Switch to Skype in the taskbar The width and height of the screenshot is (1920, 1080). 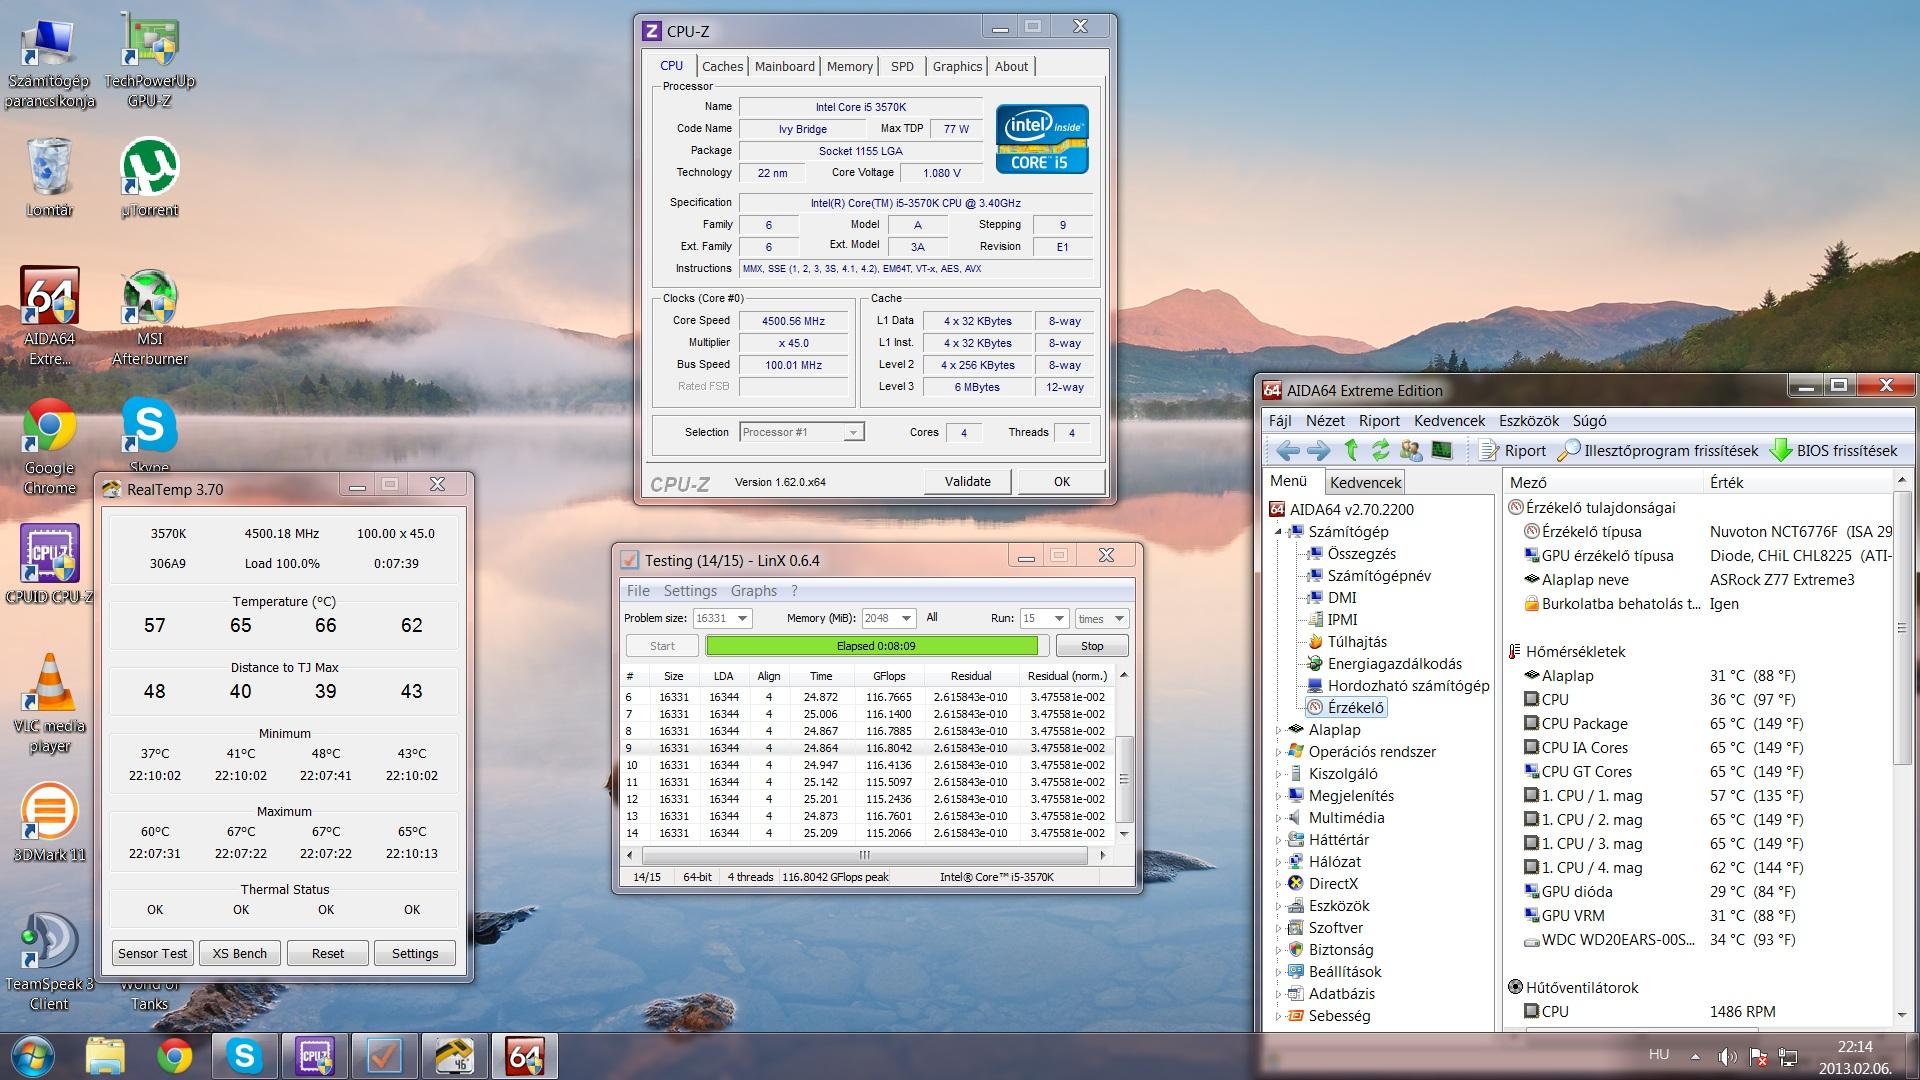[245, 1056]
